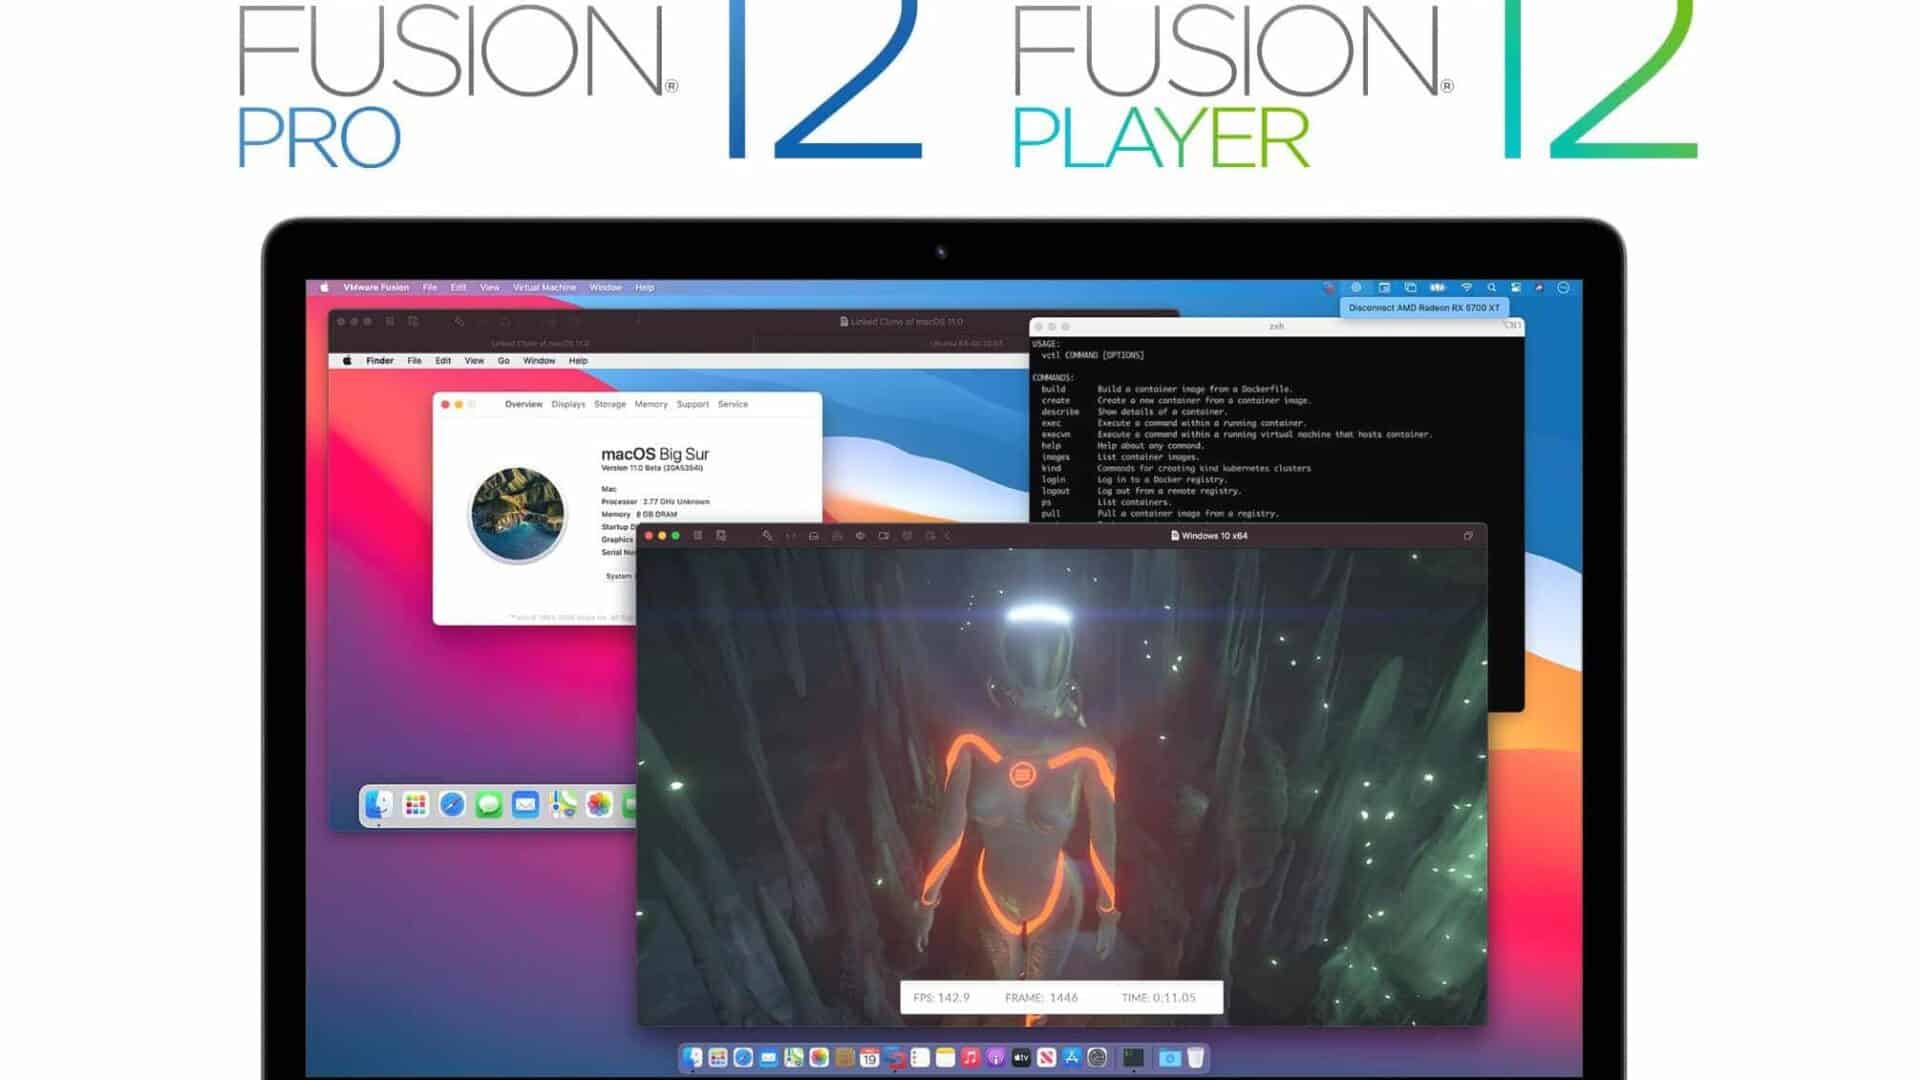This screenshot has width=1920, height=1080.
Task: Click the TIME: 0:11.05 readout
Action: click(1158, 997)
